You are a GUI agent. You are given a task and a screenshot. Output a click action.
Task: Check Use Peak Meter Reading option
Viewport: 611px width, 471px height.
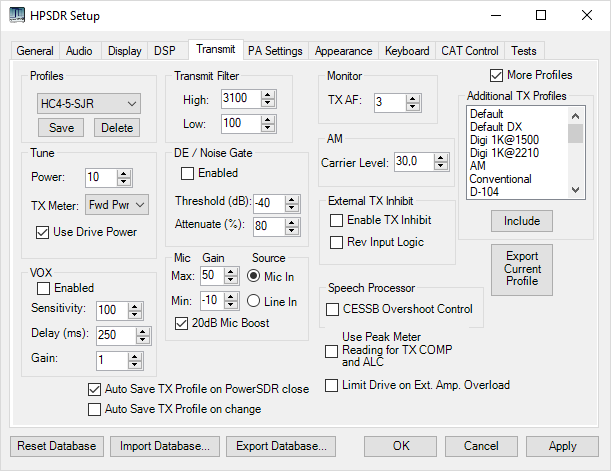tap(331, 351)
